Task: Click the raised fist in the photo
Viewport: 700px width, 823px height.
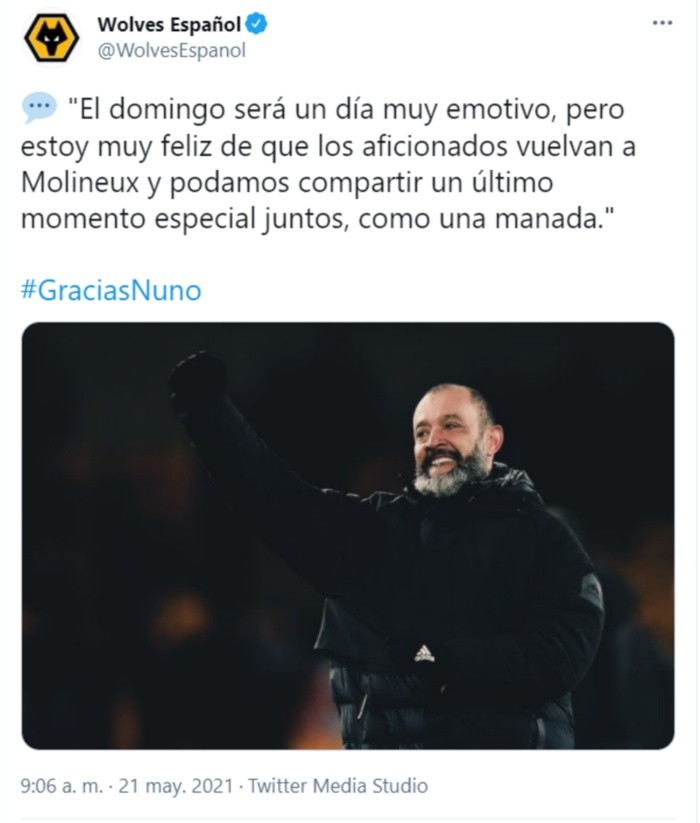Action: point(197,379)
